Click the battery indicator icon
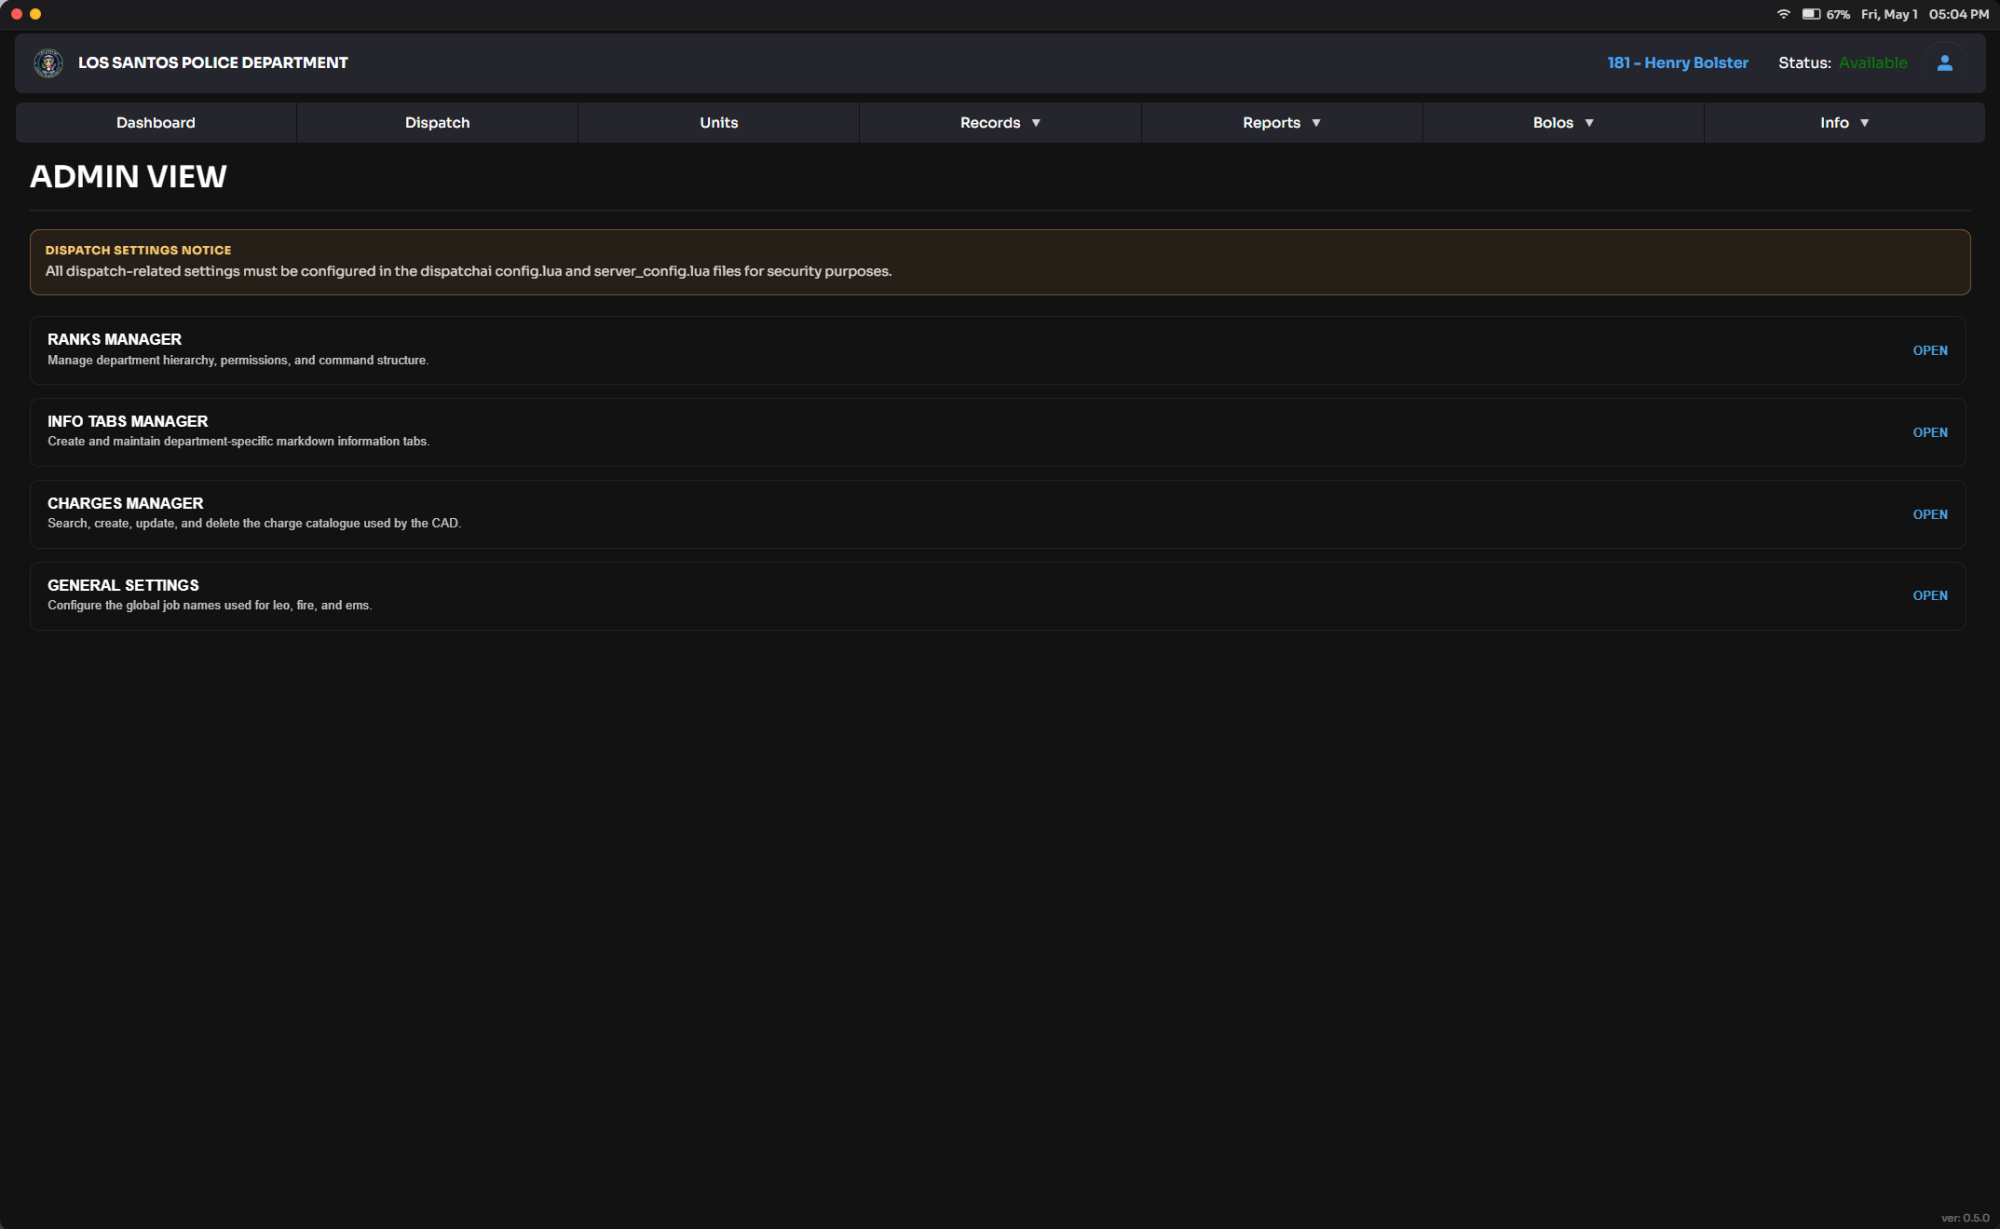Image resolution: width=2000 pixels, height=1229 pixels. 1811,14
